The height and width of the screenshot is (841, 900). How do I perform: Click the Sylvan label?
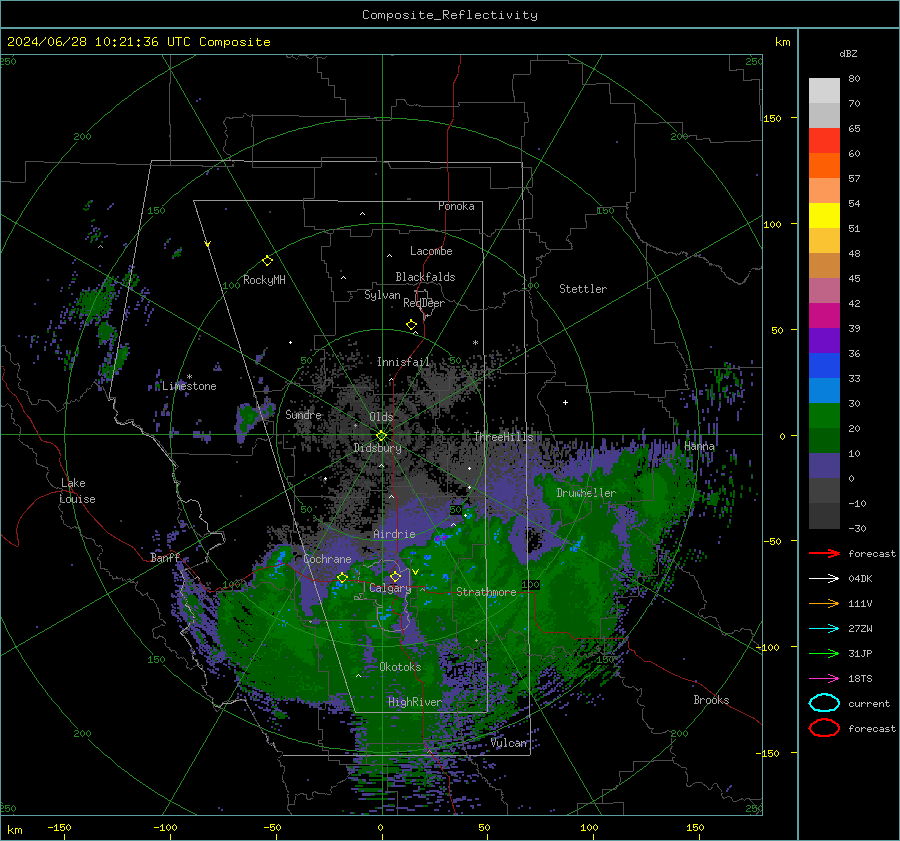tap(382, 295)
